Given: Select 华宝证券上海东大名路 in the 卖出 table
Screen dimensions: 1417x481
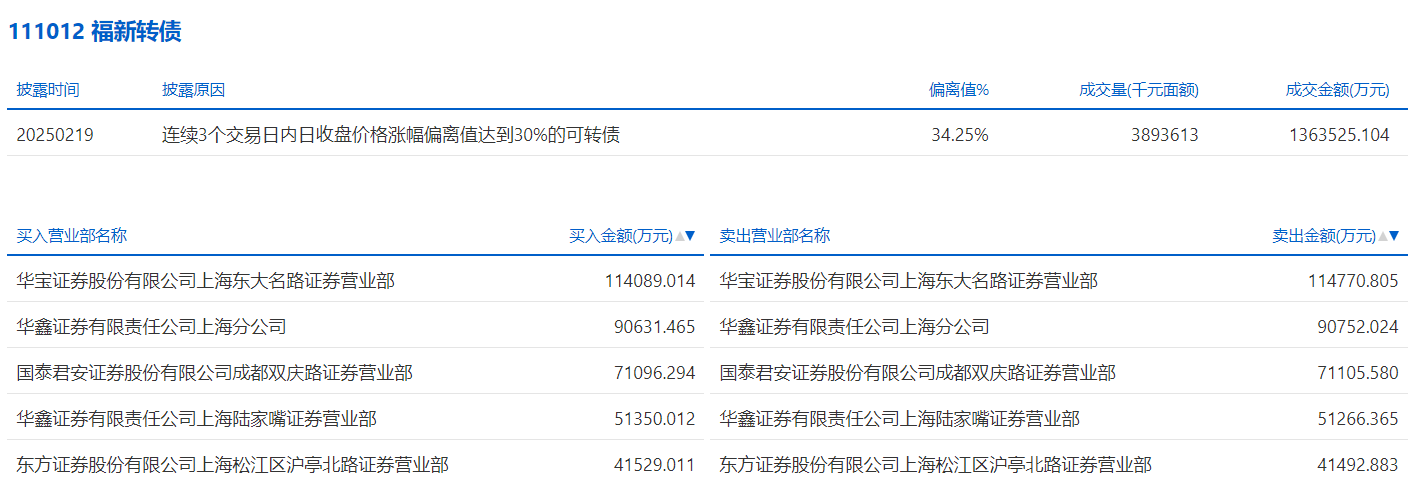Looking at the screenshot, I should [x=909, y=281].
